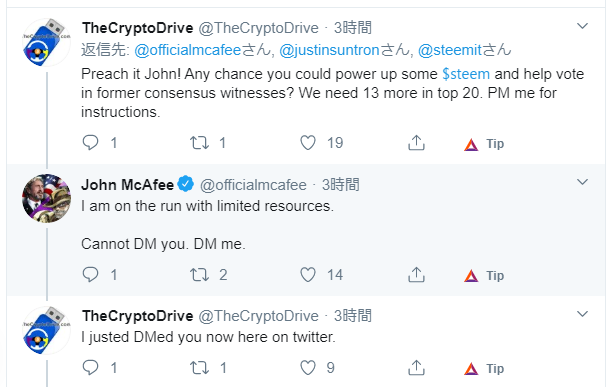Retweet the 'I justed DMed you' tweet
Screen dimensions: 613x387
click(x=199, y=367)
